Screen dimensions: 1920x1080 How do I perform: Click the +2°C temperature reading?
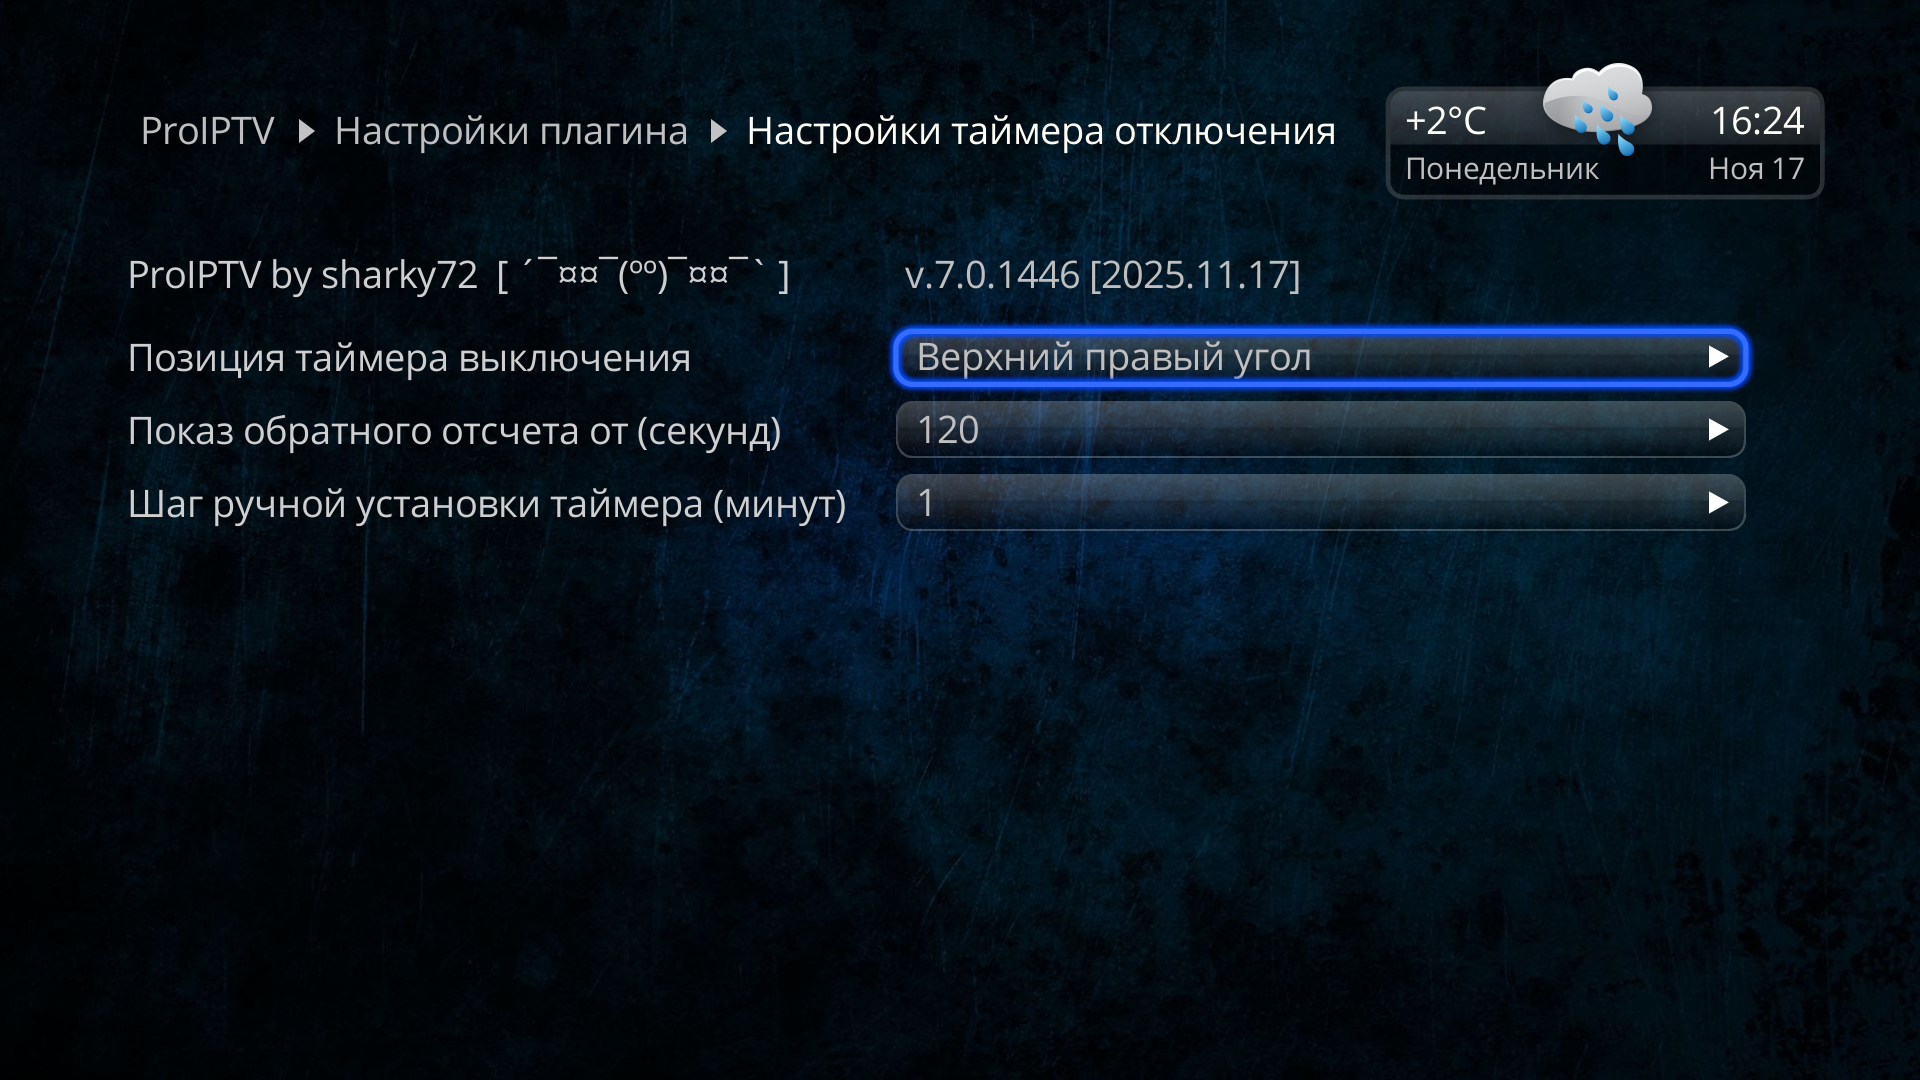point(1445,121)
